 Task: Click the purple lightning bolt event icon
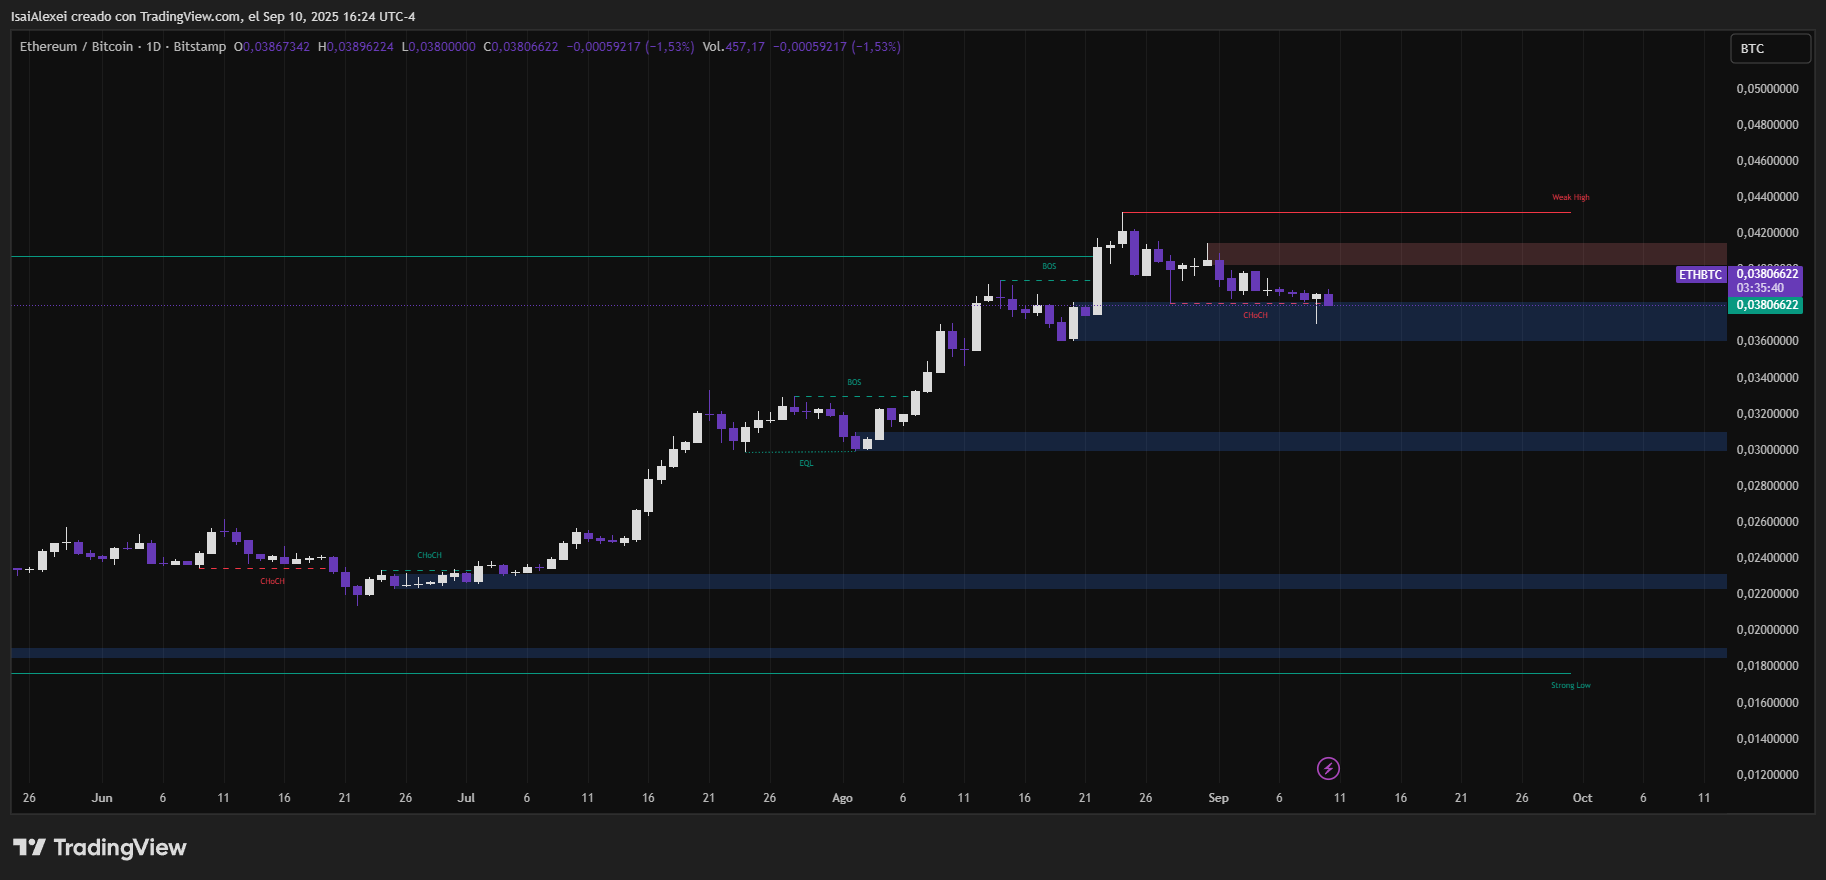click(x=1328, y=768)
